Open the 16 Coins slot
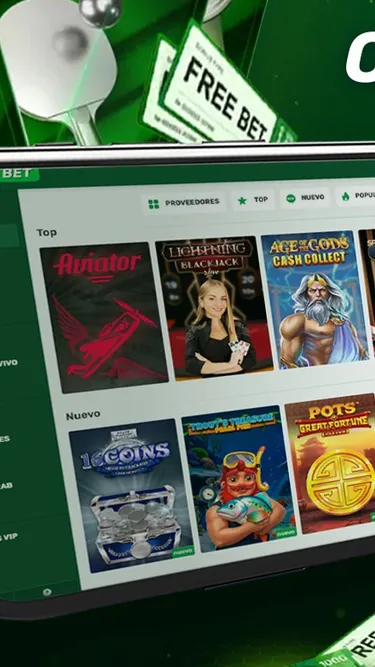 [x=132, y=496]
